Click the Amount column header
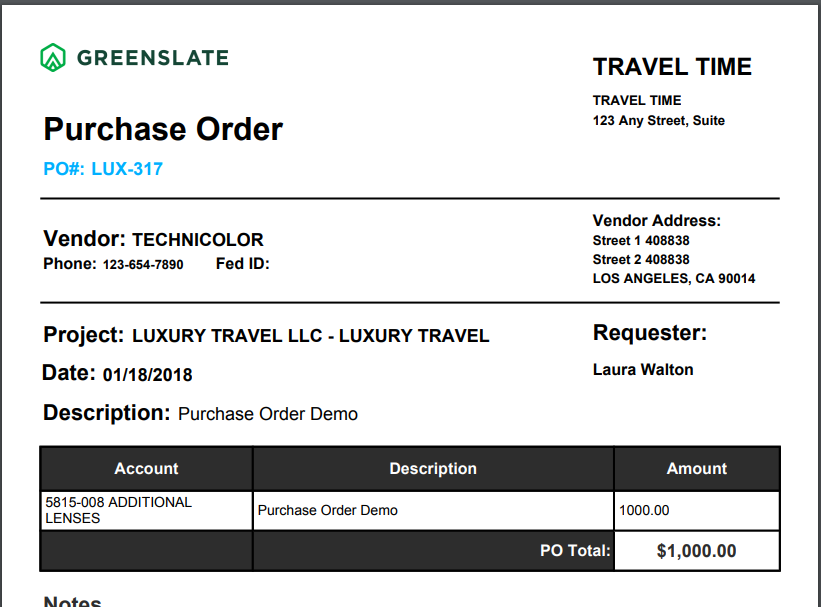 697,468
